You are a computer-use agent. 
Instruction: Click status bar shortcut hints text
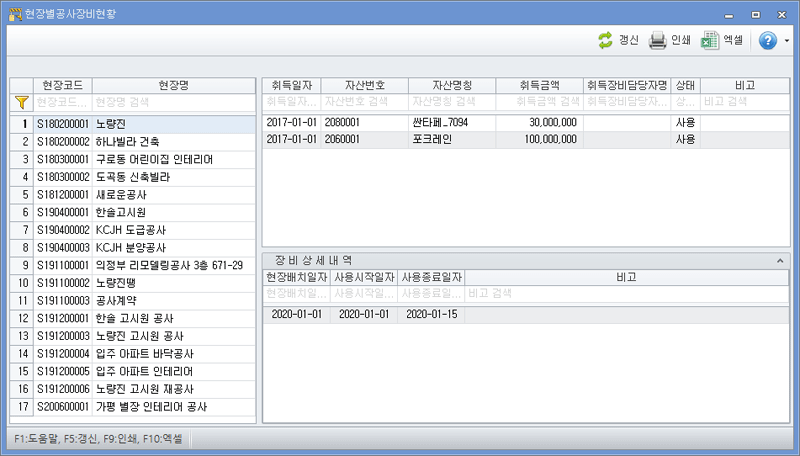click(x=98, y=439)
